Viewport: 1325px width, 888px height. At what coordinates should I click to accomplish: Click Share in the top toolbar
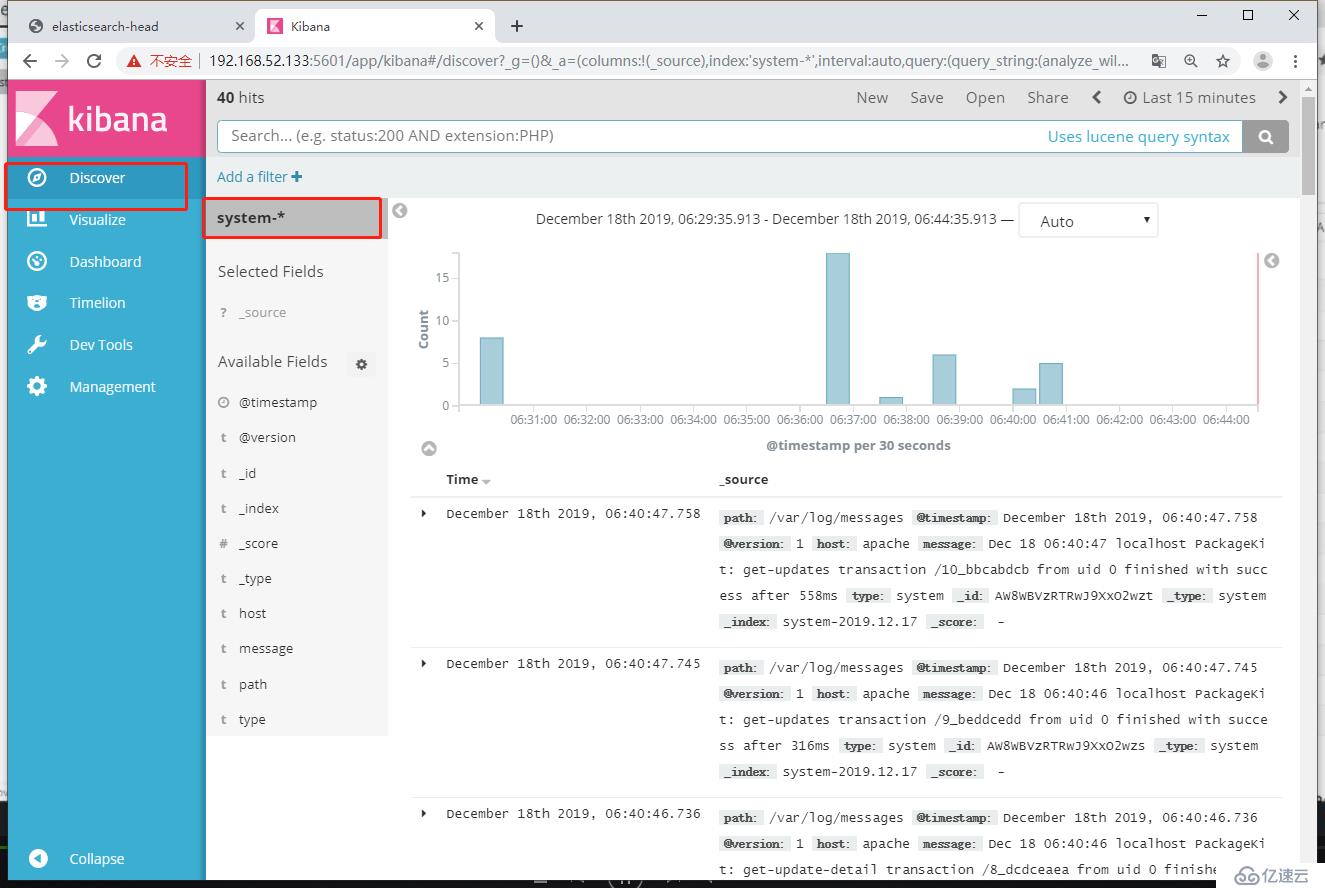[1047, 98]
